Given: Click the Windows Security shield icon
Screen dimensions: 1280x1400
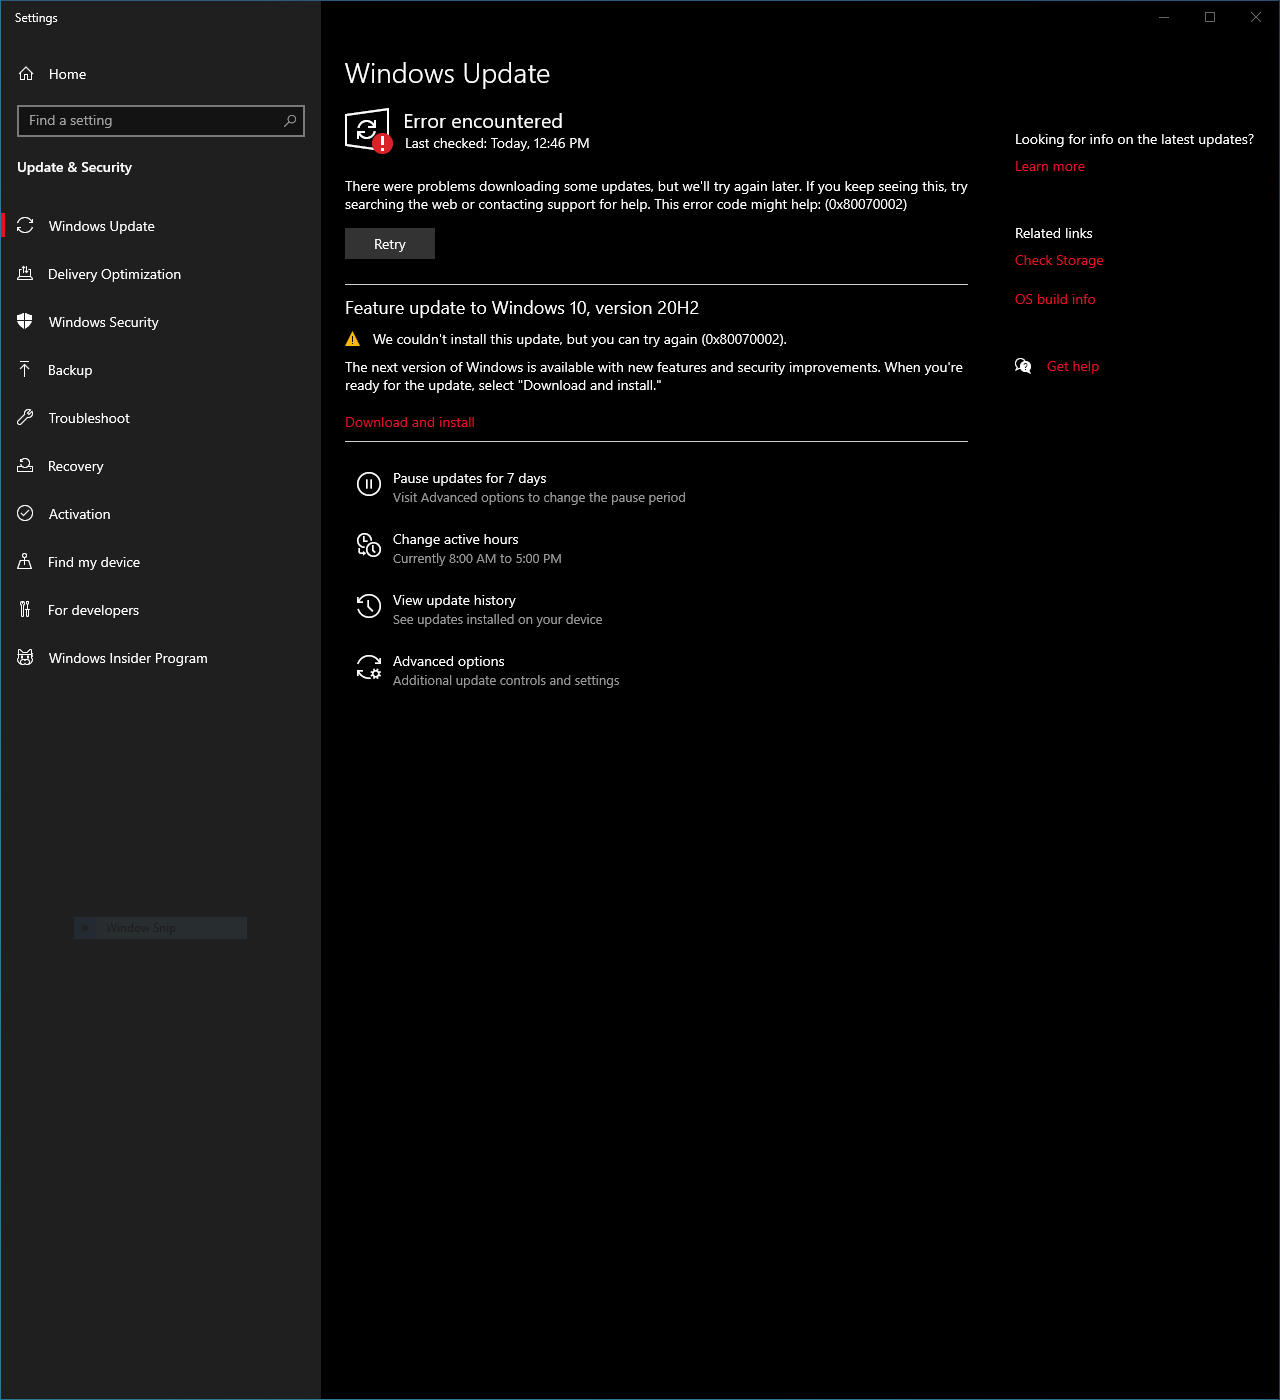Looking at the screenshot, I should click(26, 322).
